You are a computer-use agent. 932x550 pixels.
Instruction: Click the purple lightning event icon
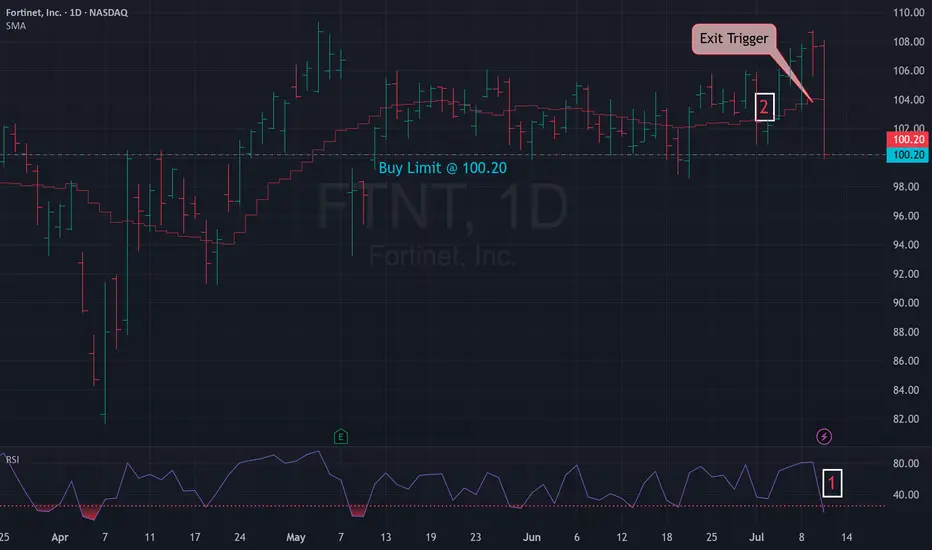824,437
